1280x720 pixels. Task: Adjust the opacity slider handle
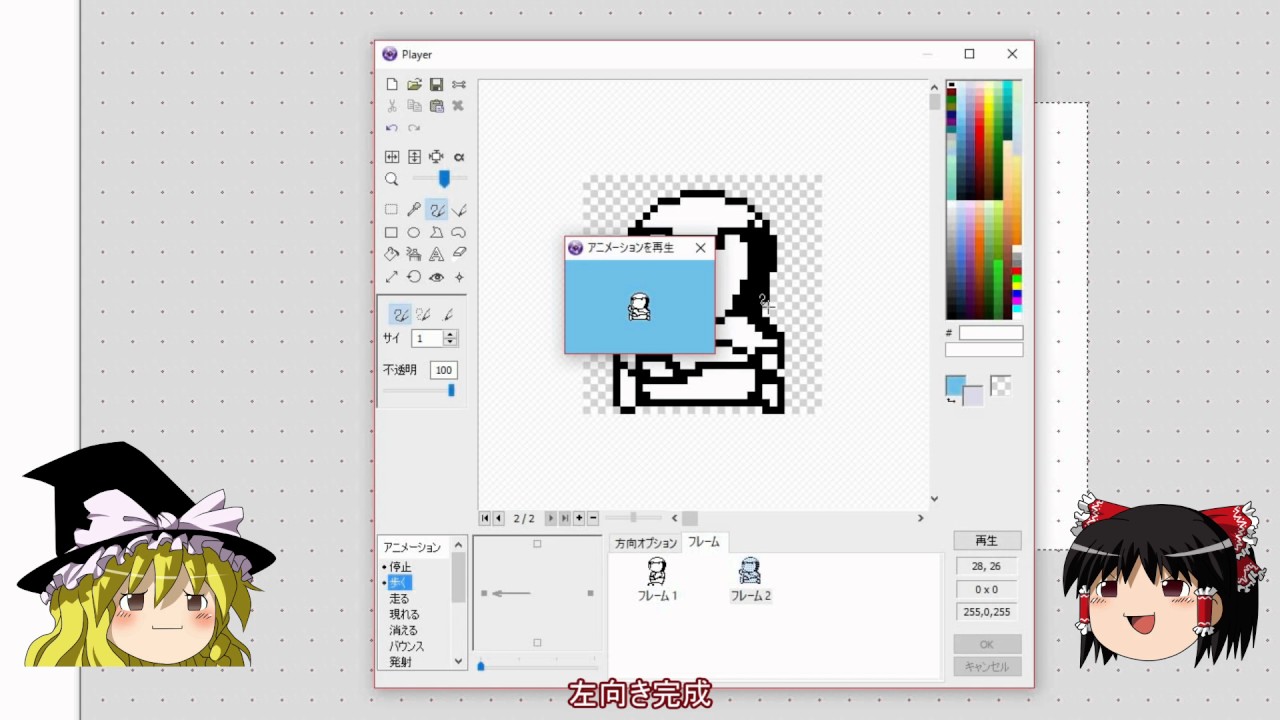coord(451,390)
